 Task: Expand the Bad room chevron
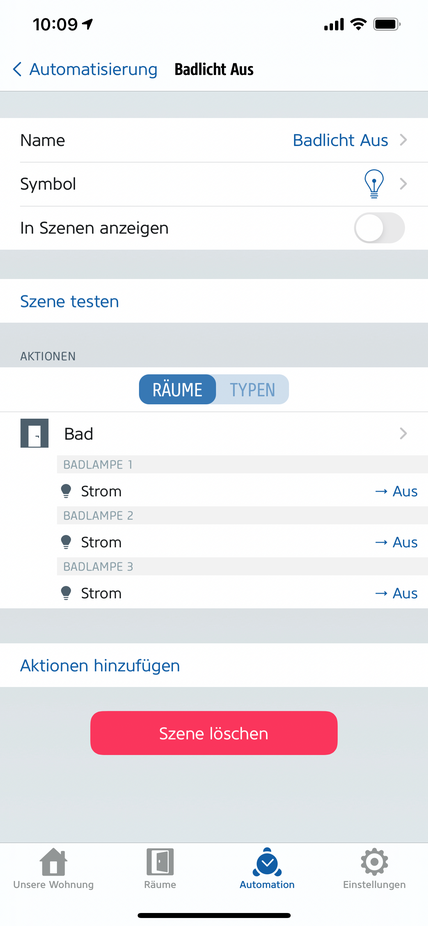[x=403, y=433]
